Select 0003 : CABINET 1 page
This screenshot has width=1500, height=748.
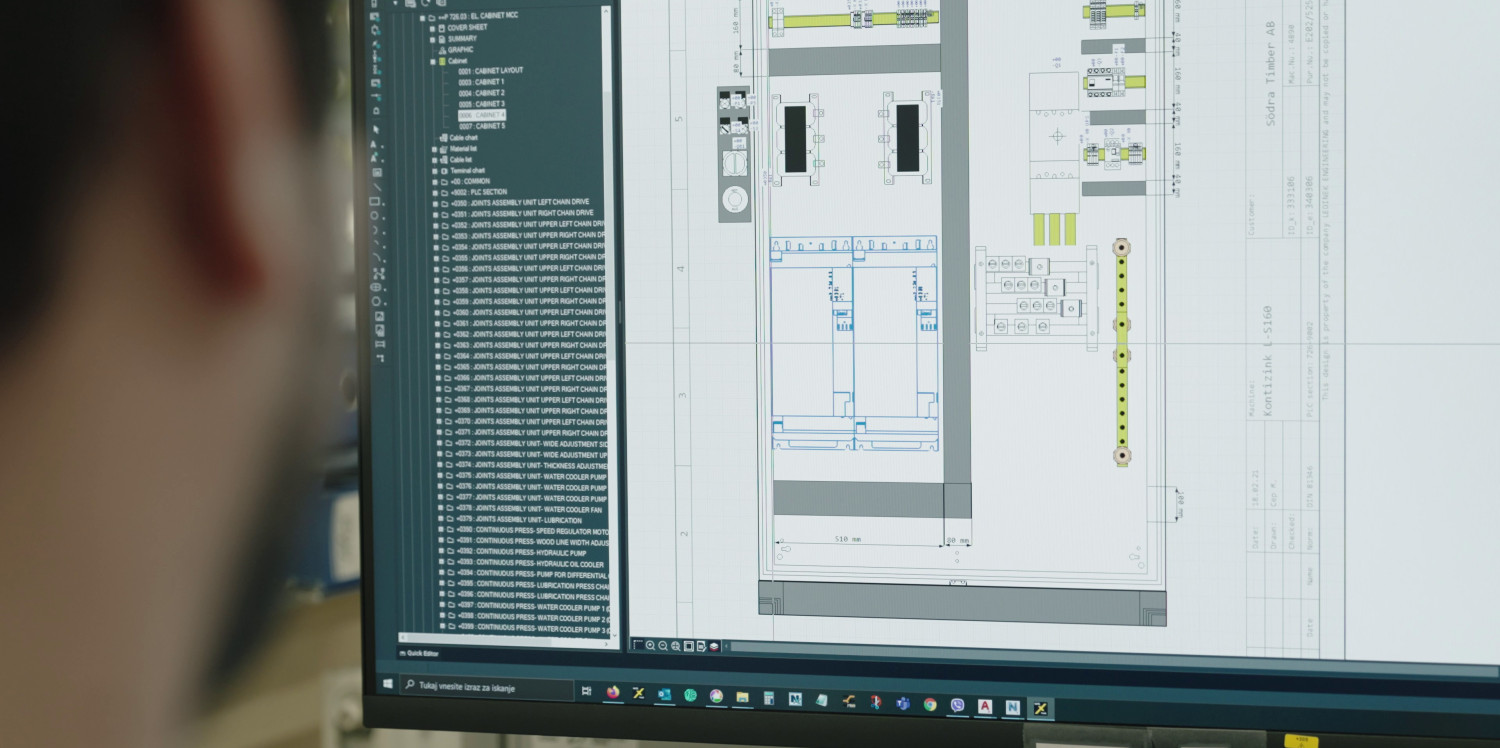coord(481,82)
